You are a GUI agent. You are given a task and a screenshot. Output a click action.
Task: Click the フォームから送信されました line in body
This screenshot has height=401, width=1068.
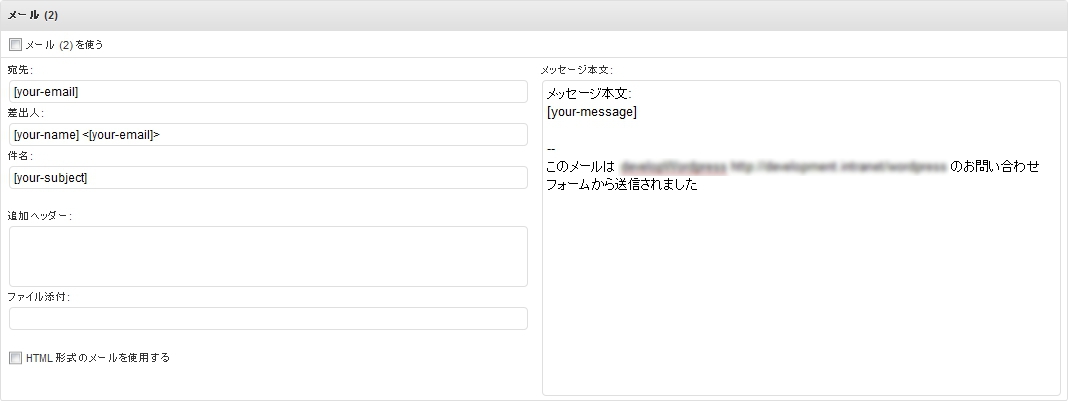[621, 185]
